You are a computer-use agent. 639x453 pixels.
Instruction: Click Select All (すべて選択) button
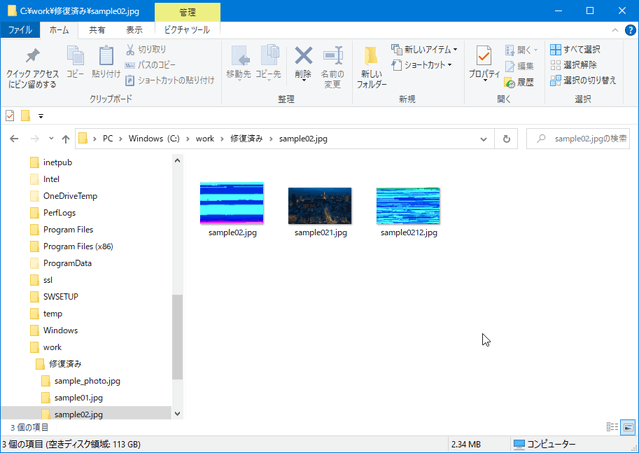coord(575,49)
